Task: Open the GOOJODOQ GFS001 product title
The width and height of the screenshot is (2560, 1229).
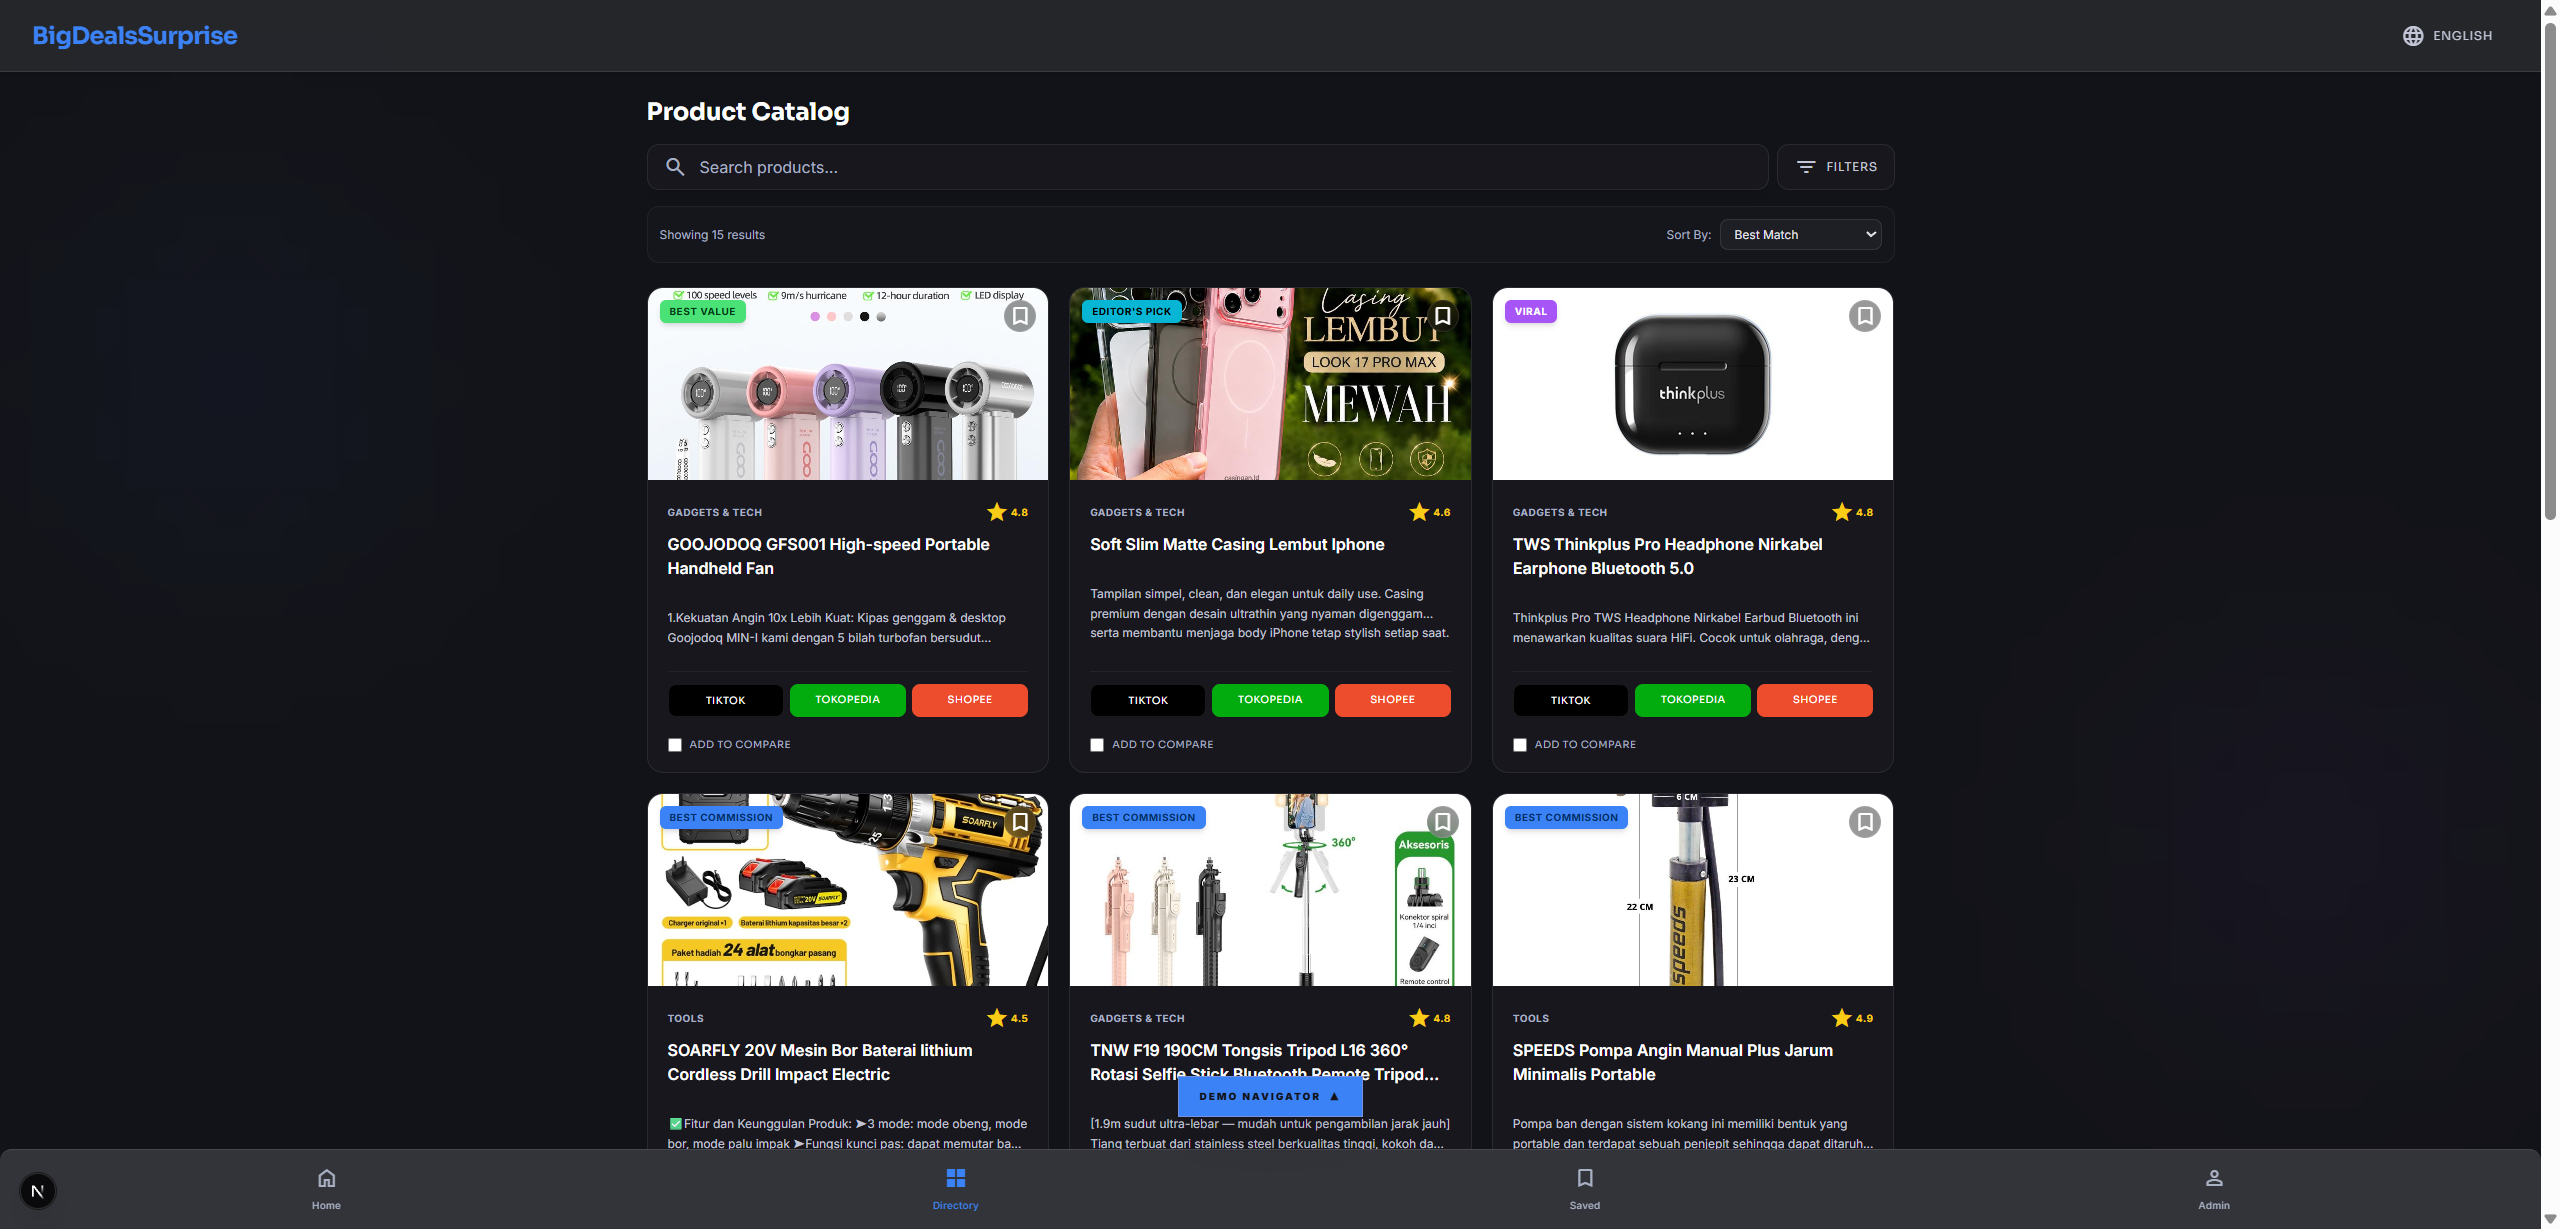Action: coord(828,556)
